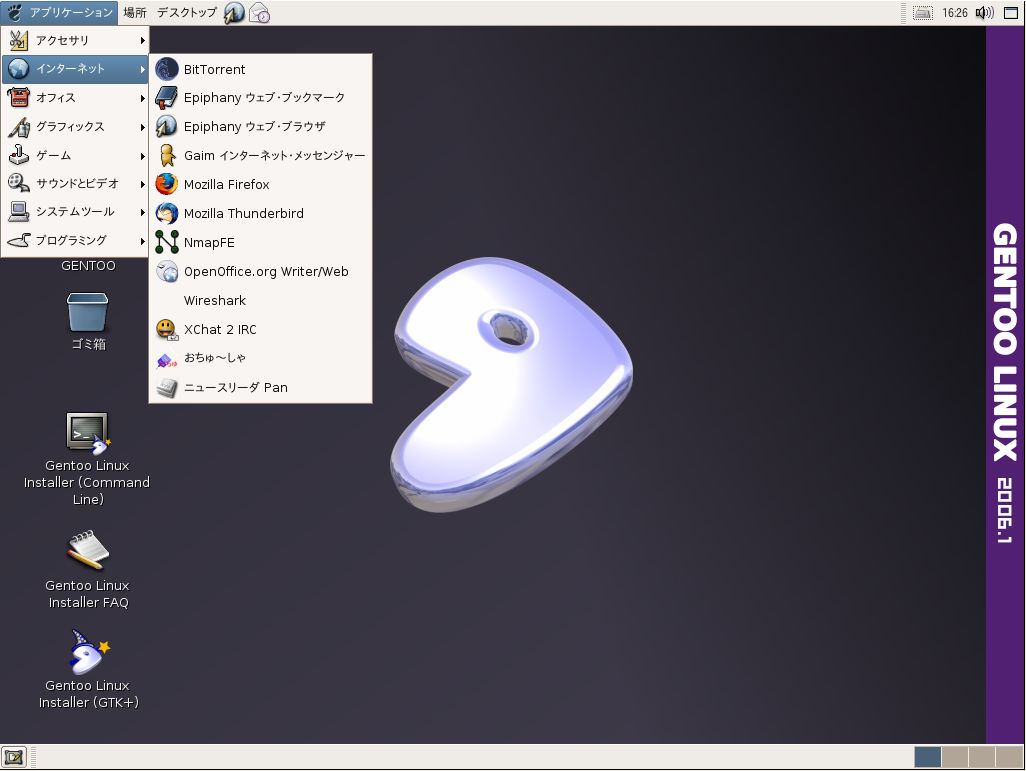
Task: Click the XChat 2 IRC smiley icon
Action: (x=167, y=329)
